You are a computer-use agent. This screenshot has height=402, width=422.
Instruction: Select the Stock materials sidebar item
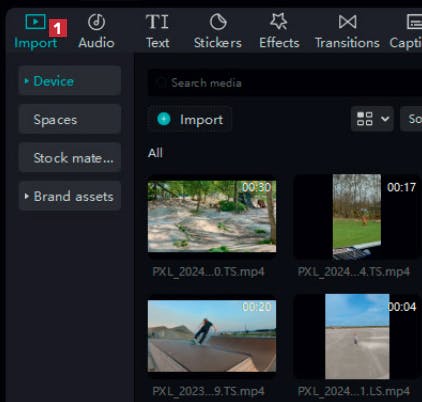tap(70, 158)
